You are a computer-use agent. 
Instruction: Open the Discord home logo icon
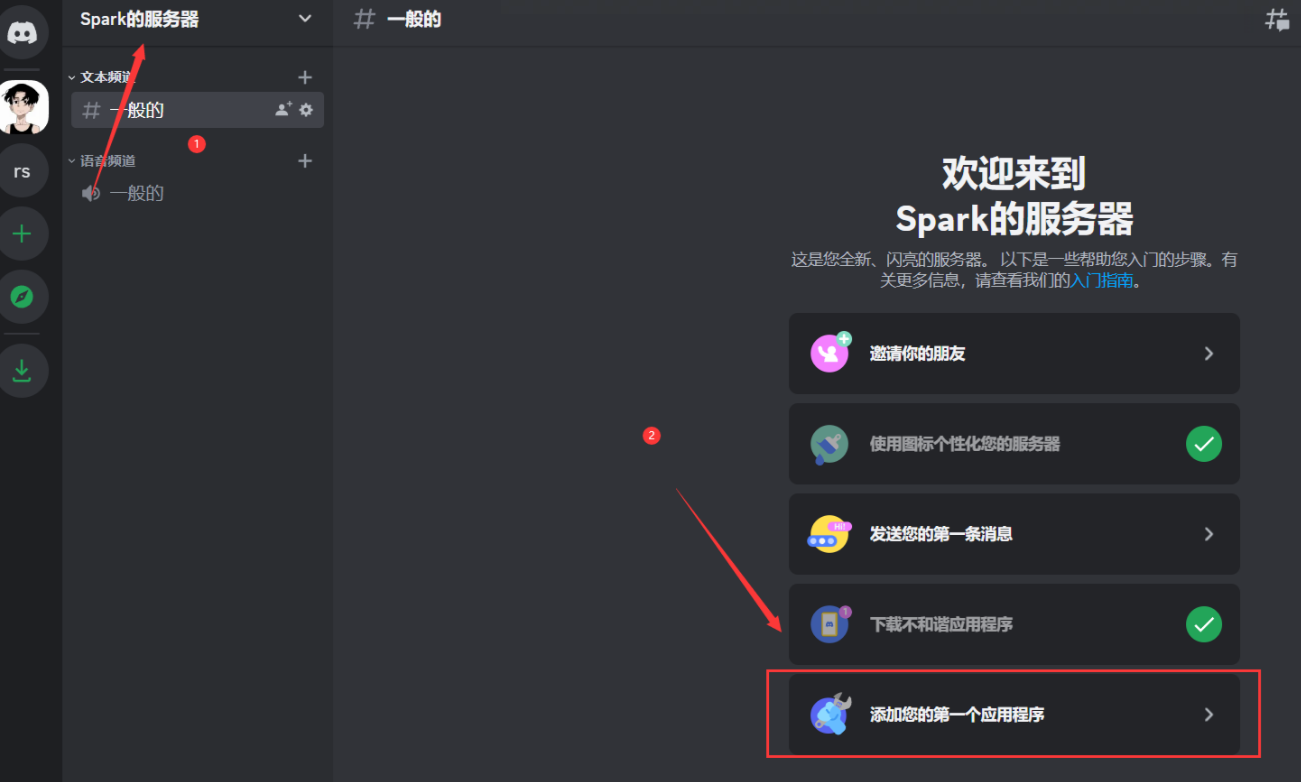point(22,32)
